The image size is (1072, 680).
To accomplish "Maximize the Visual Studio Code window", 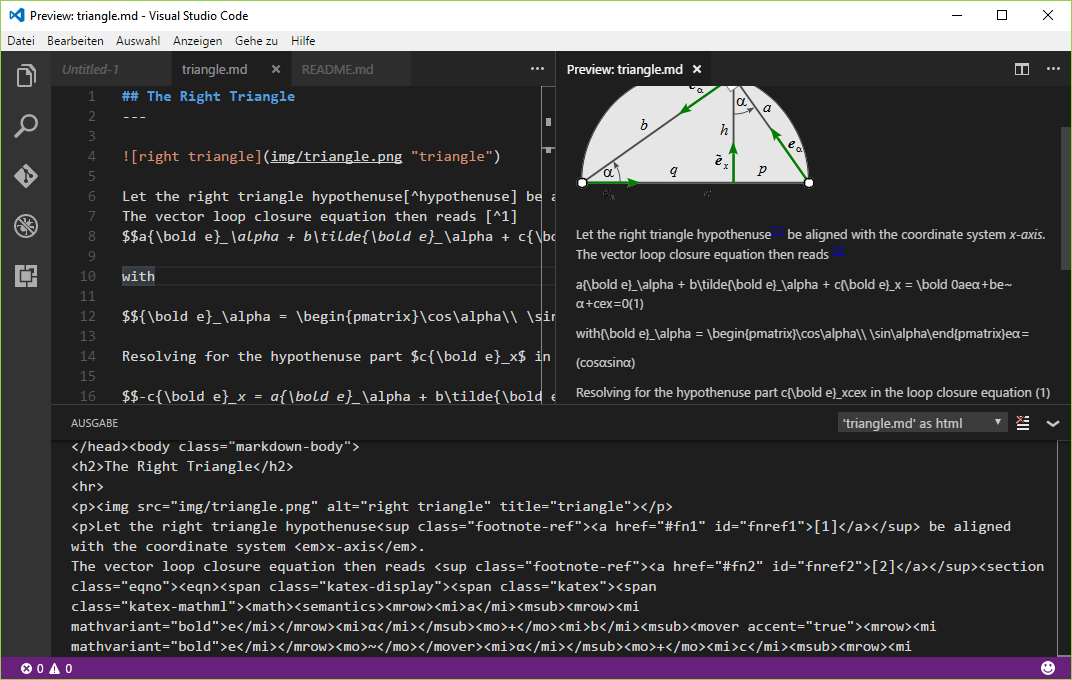I will 1002,15.
